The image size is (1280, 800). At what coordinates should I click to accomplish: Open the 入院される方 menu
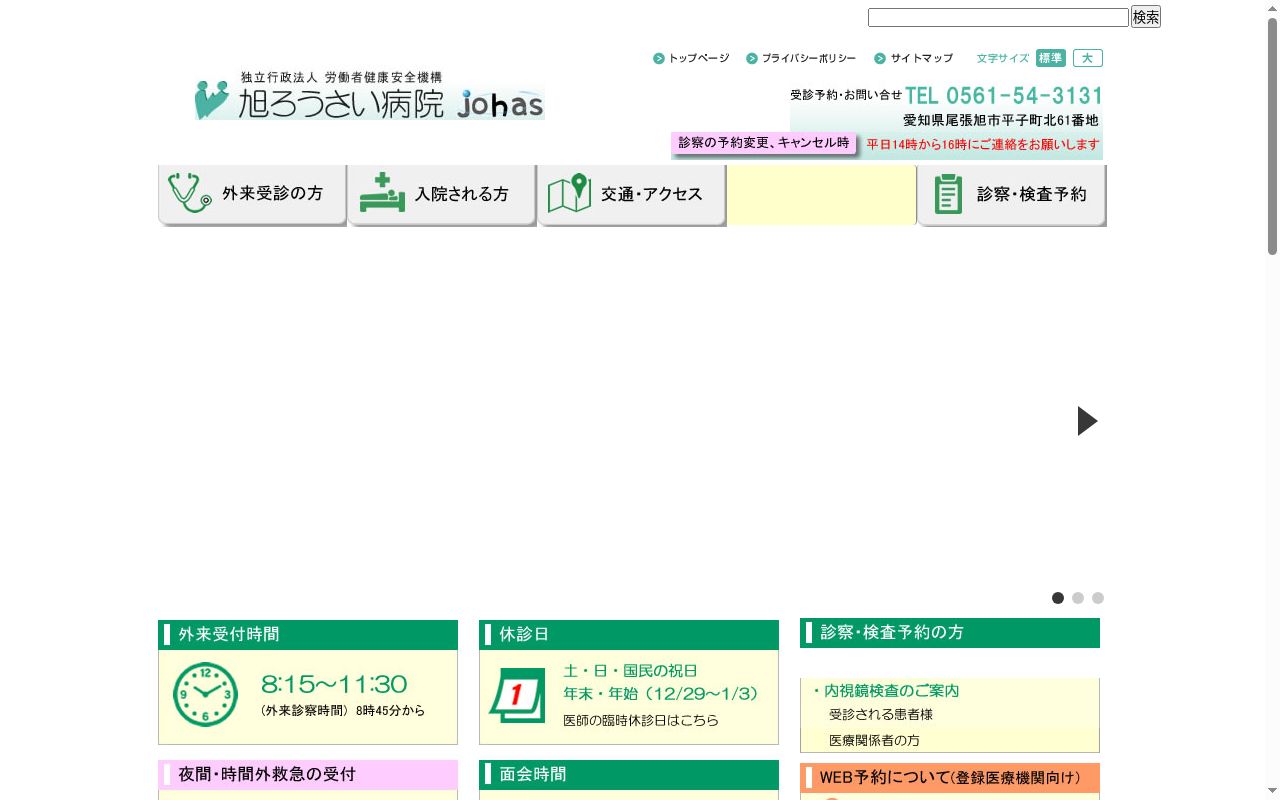coord(442,195)
